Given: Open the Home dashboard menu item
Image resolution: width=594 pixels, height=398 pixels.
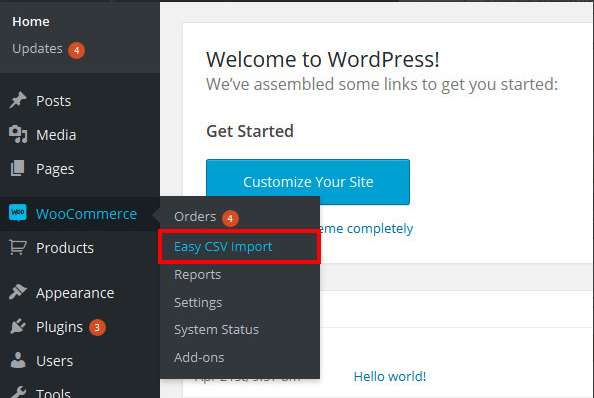Looking at the screenshot, I should (31, 22).
